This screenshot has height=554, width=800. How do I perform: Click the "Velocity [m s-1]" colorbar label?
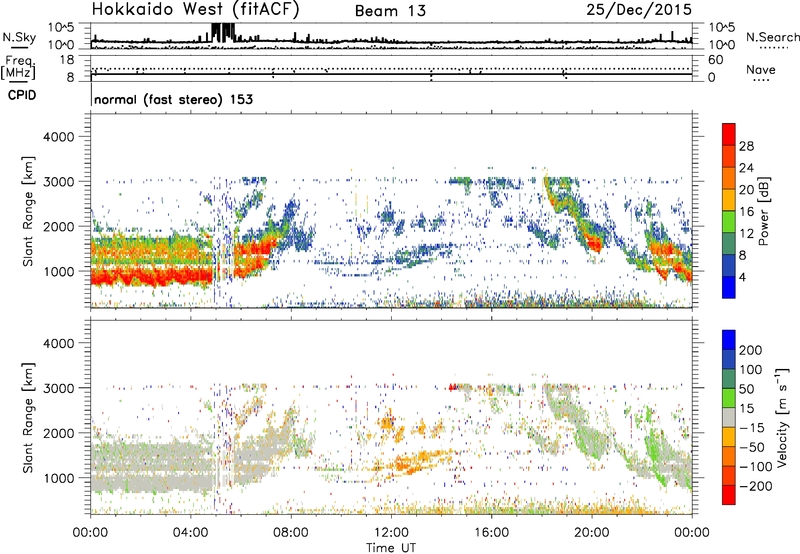782,417
